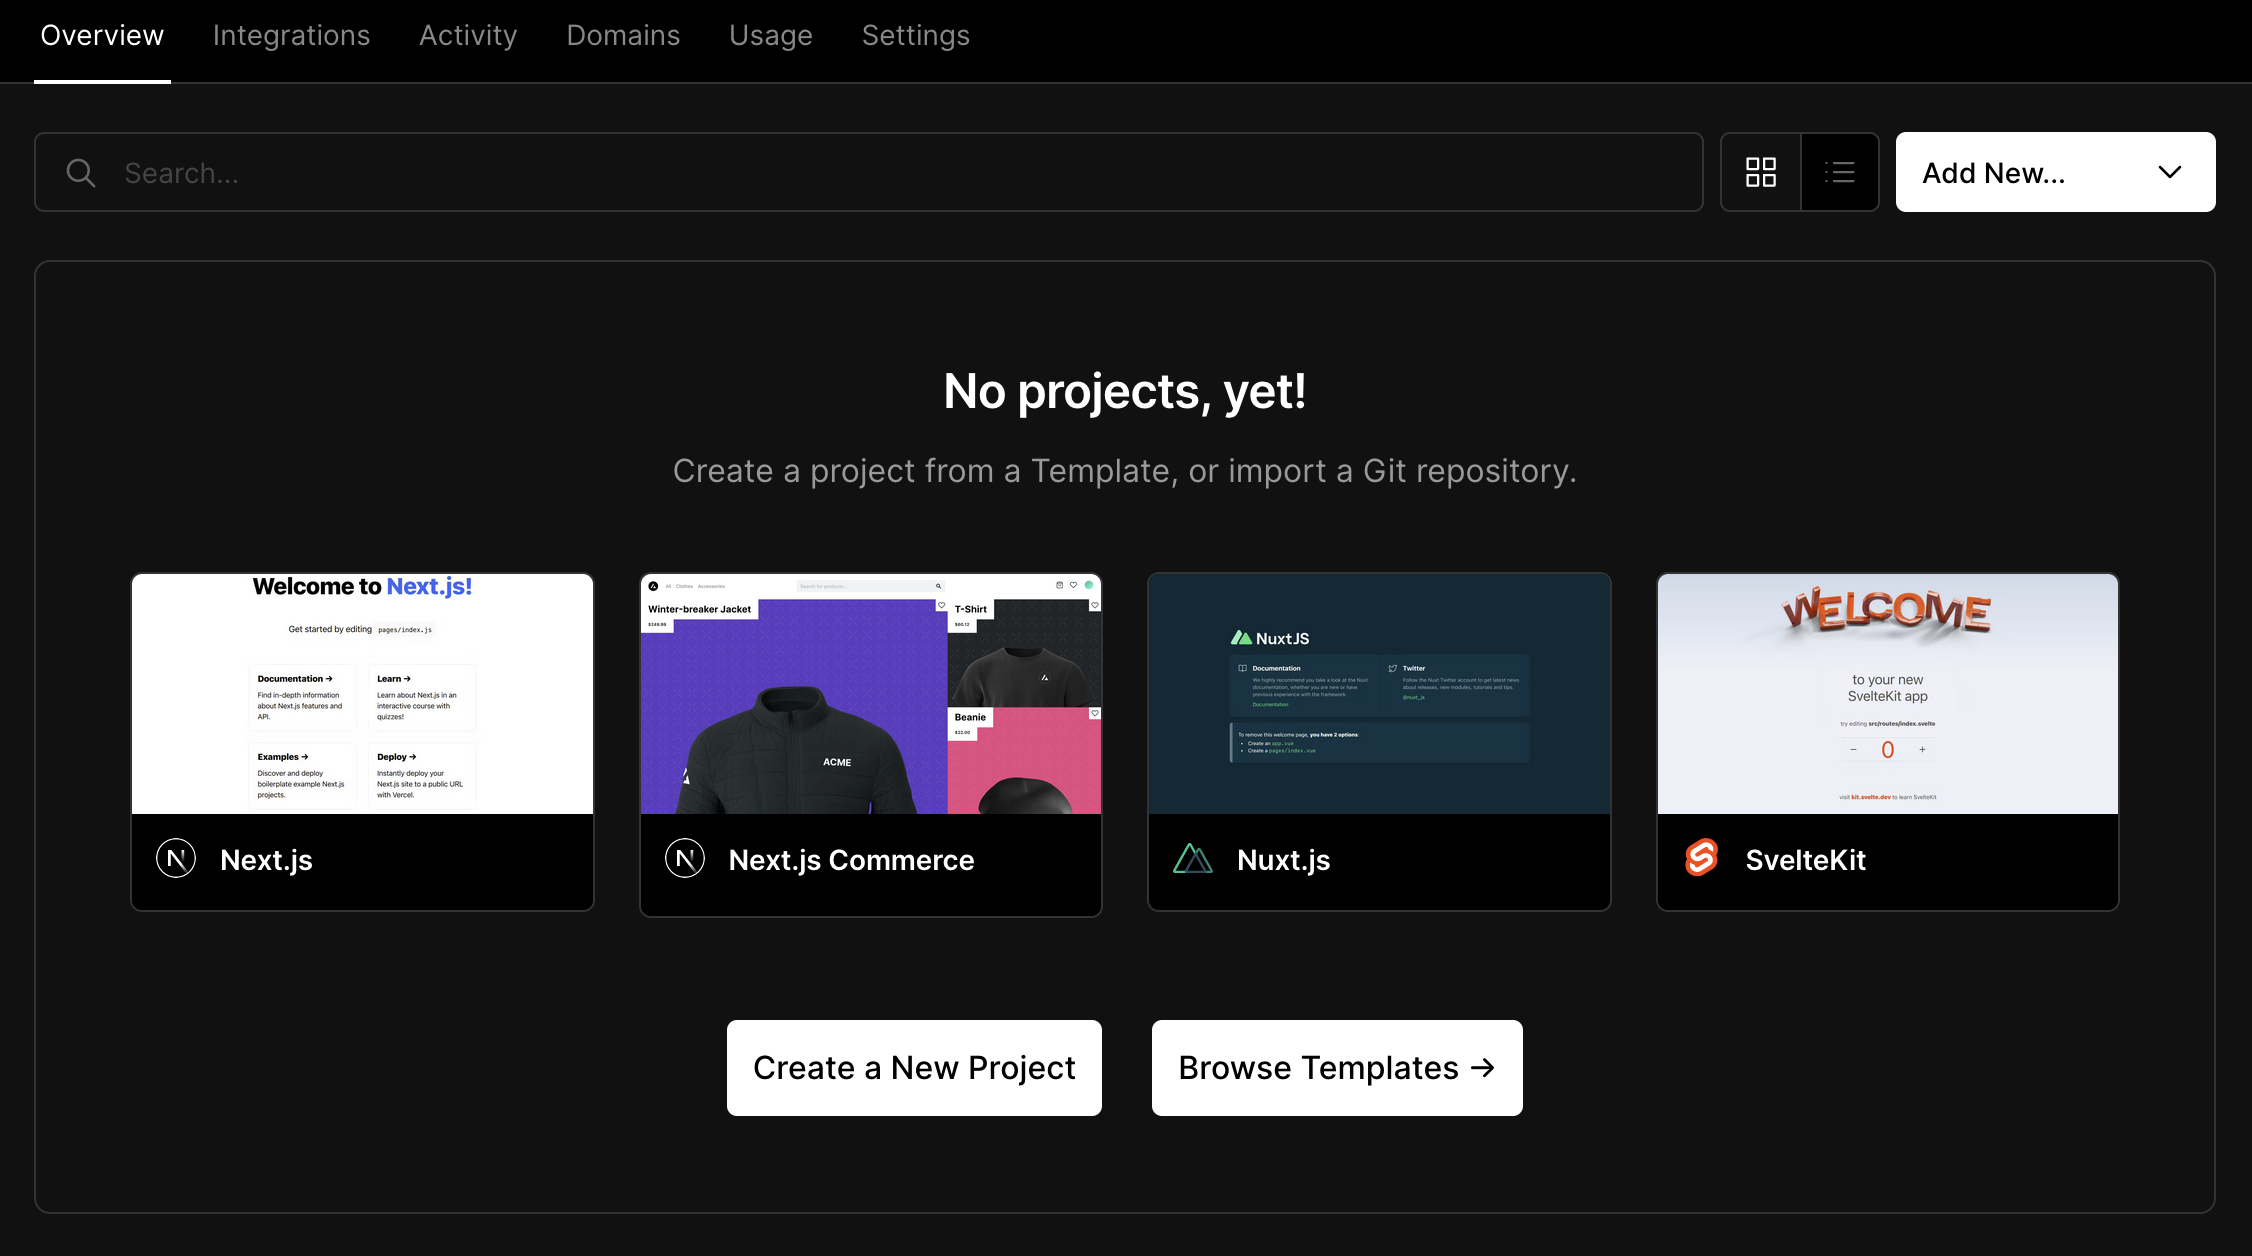2252x1256 pixels.
Task: View the Usage tab
Action: click(x=770, y=36)
